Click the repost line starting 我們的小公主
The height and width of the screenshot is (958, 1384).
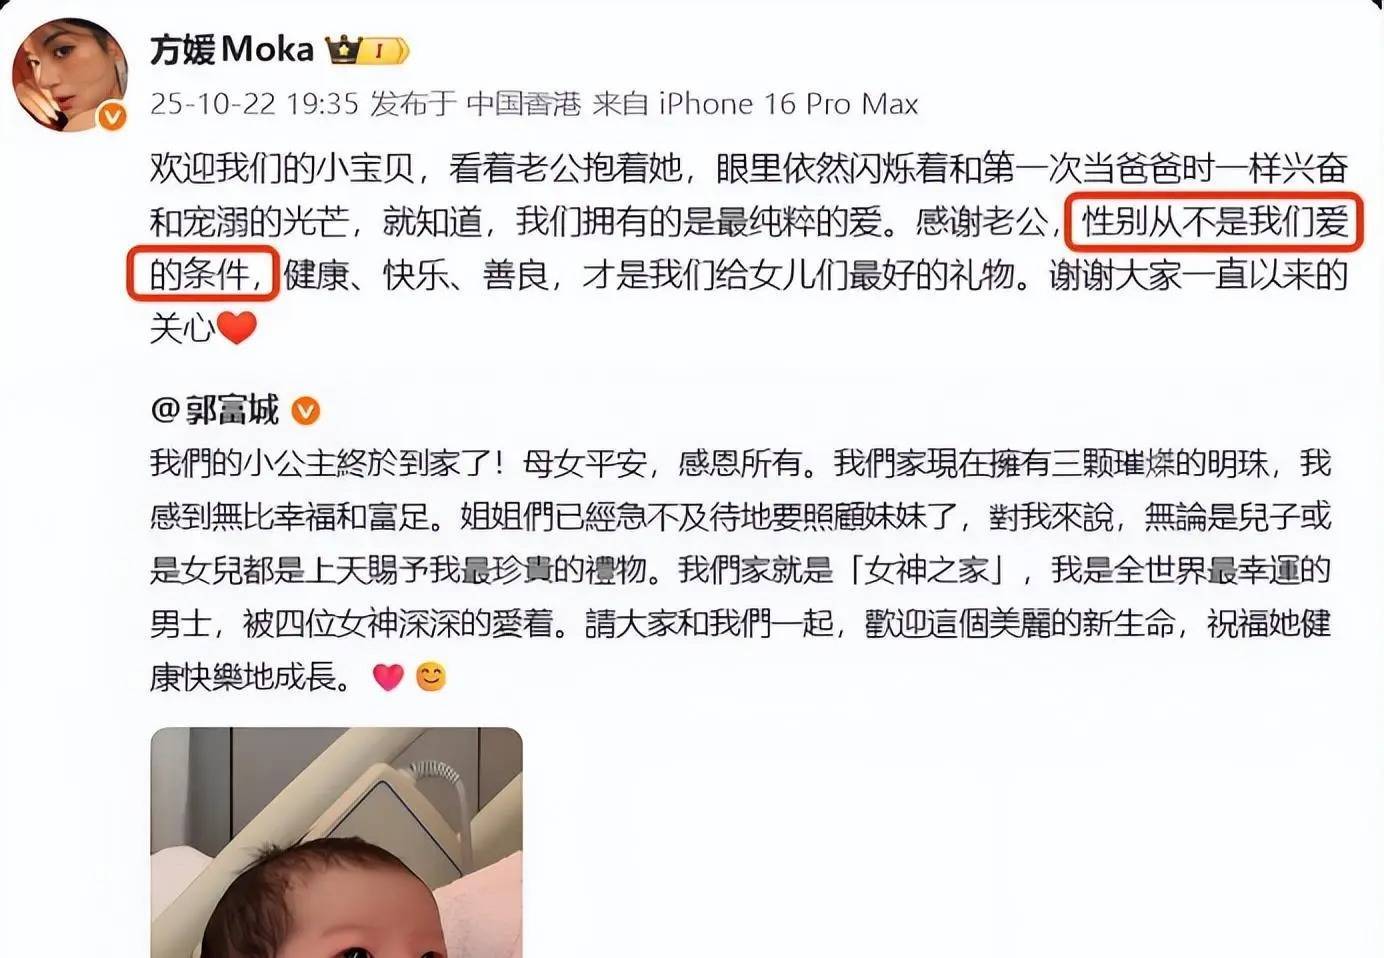click(740, 463)
